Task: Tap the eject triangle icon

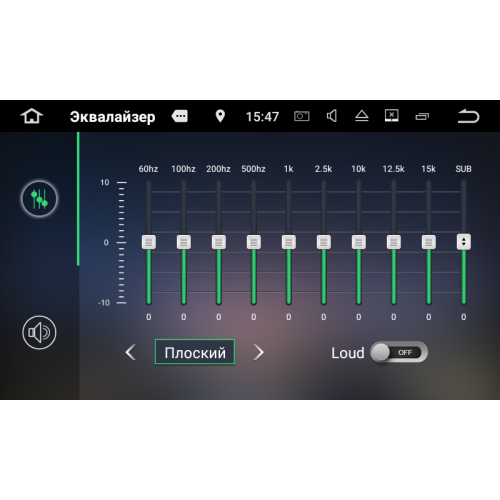Action: 362,116
